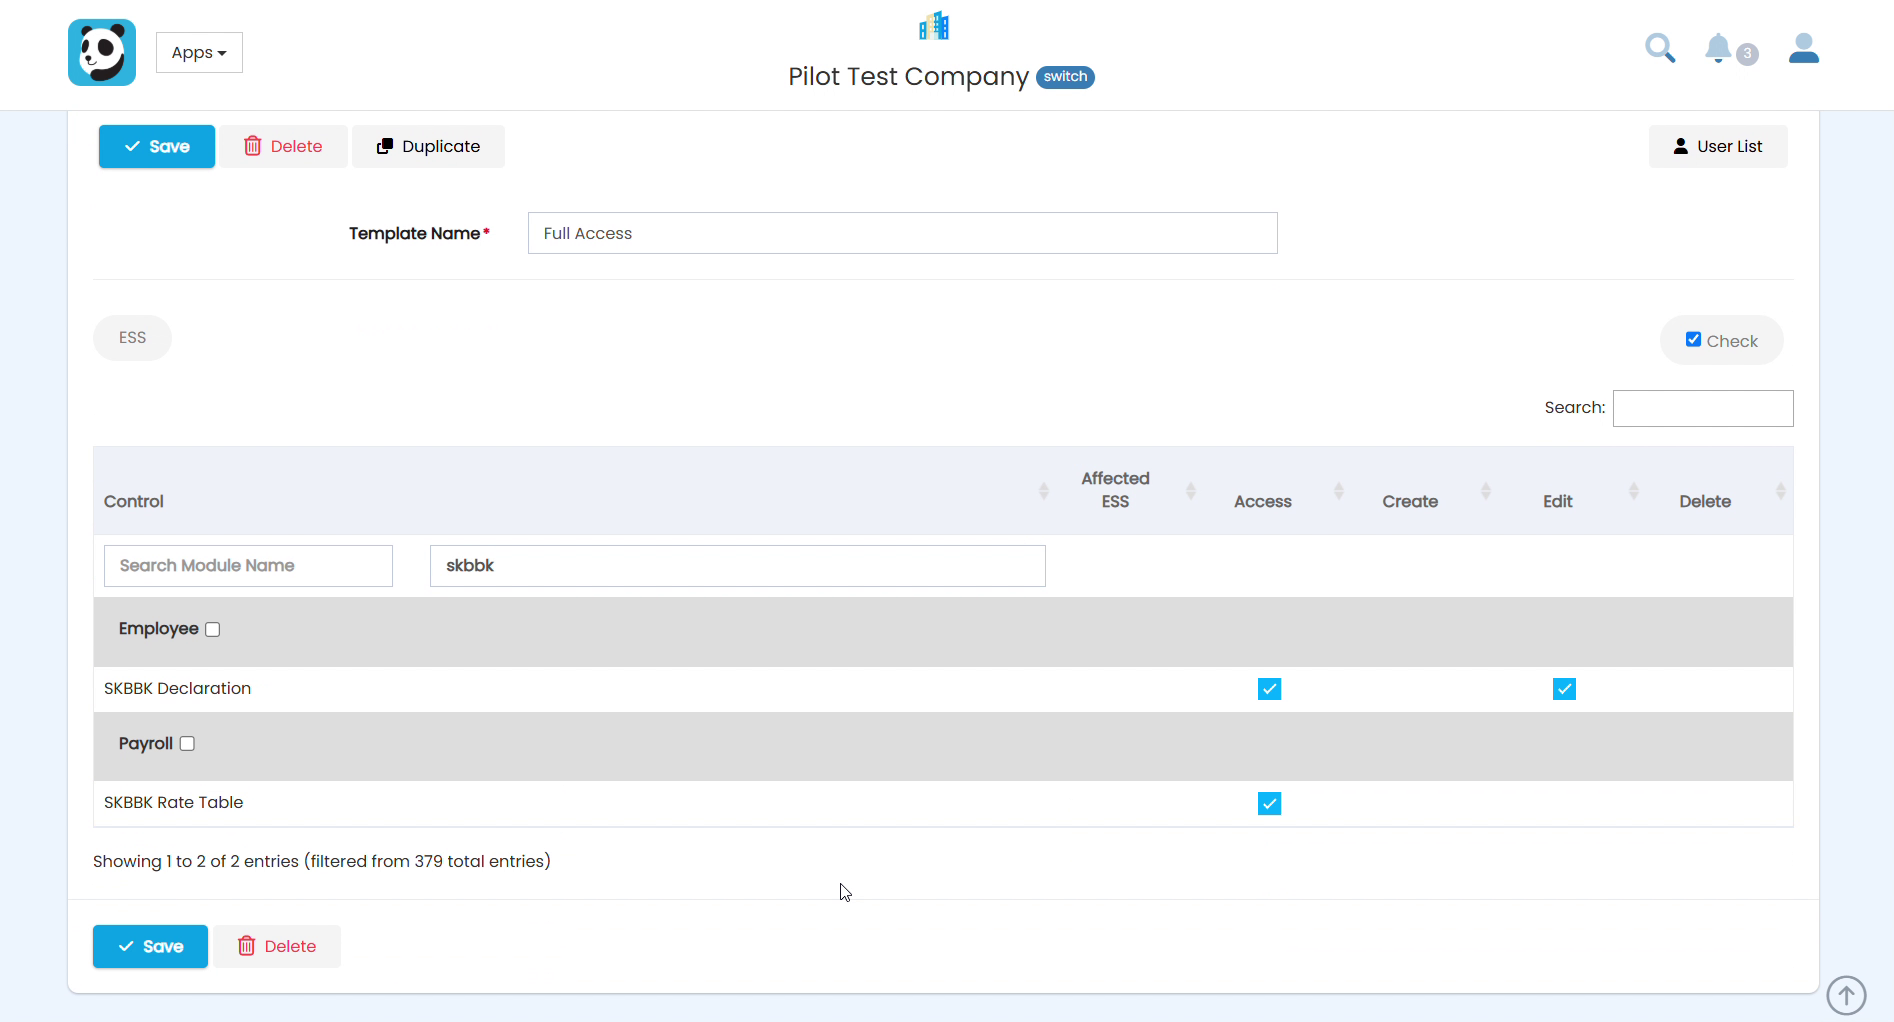Open the notifications bell icon
The image size is (1894, 1022).
(x=1718, y=48)
